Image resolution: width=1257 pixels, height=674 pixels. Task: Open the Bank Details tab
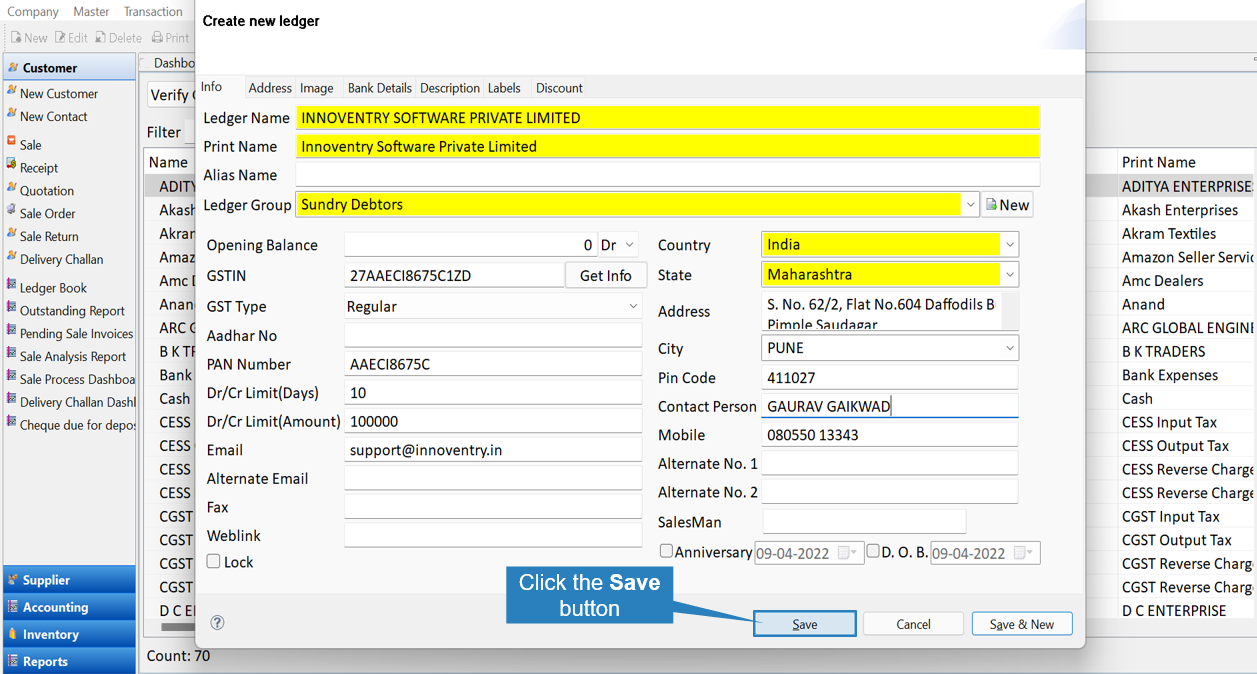click(380, 88)
